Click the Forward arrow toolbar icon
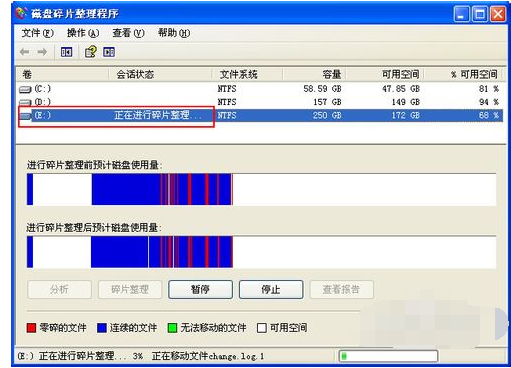511x368 pixels. click(42, 52)
